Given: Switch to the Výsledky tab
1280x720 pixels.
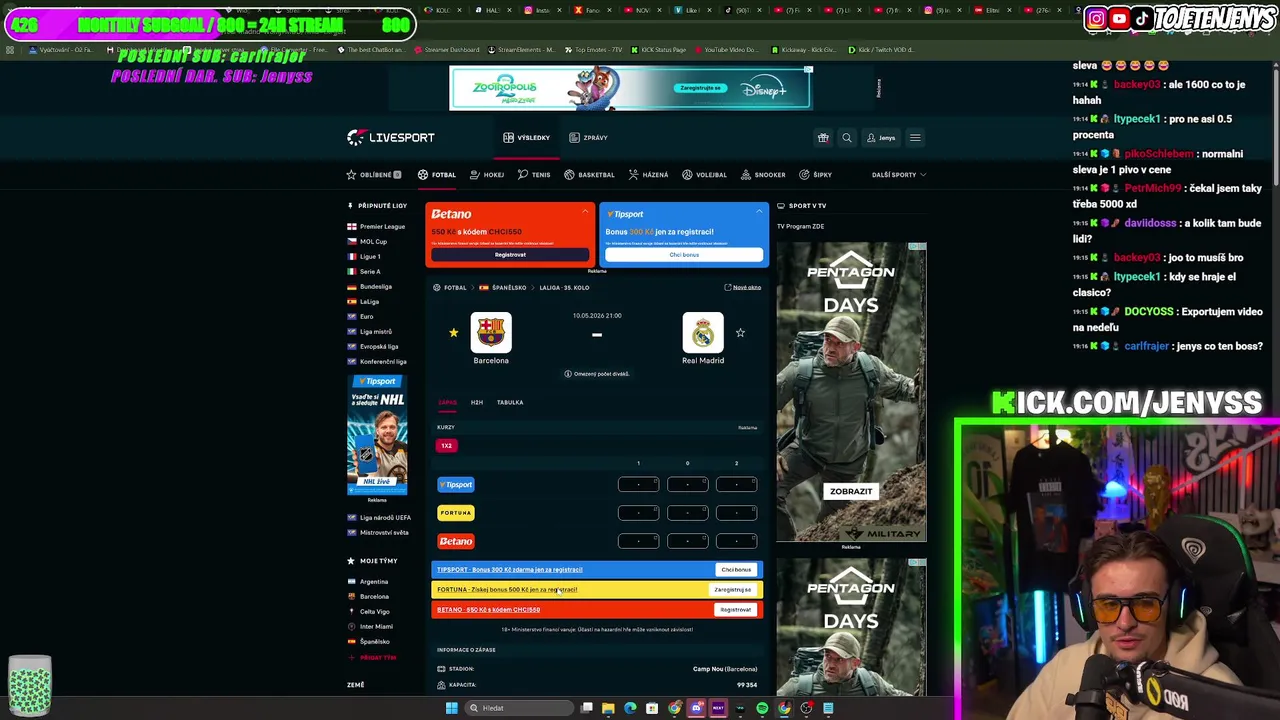Looking at the screenshot, I should pos(527,138).
